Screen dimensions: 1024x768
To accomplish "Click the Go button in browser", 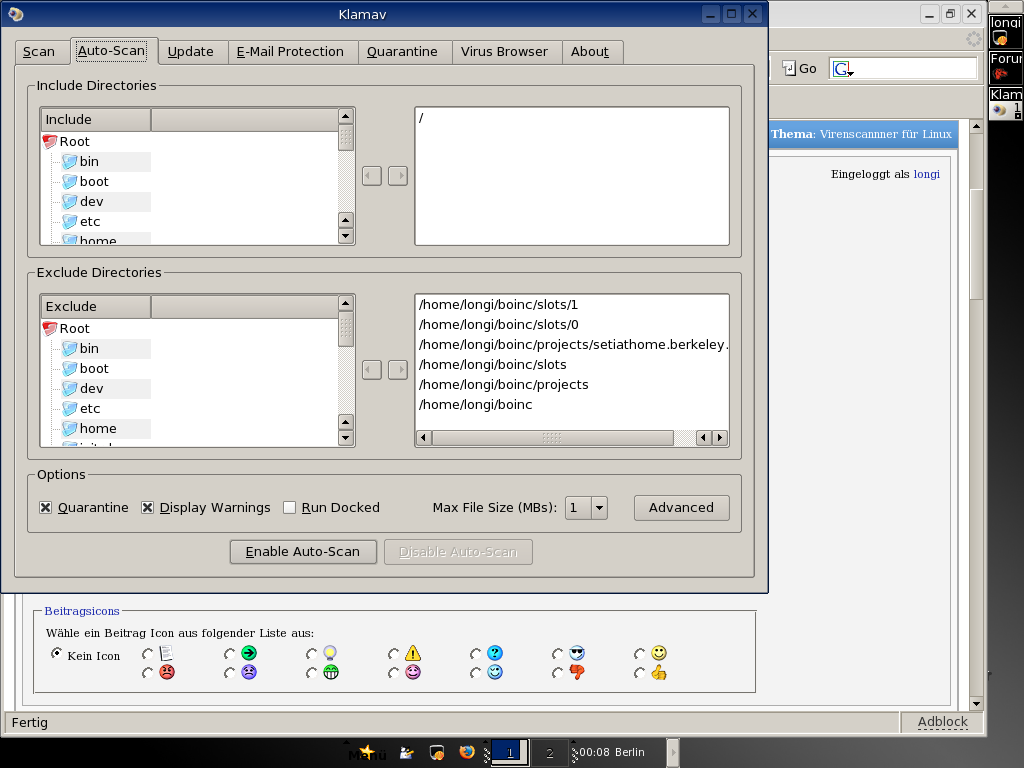I will [x=799, y=69].
